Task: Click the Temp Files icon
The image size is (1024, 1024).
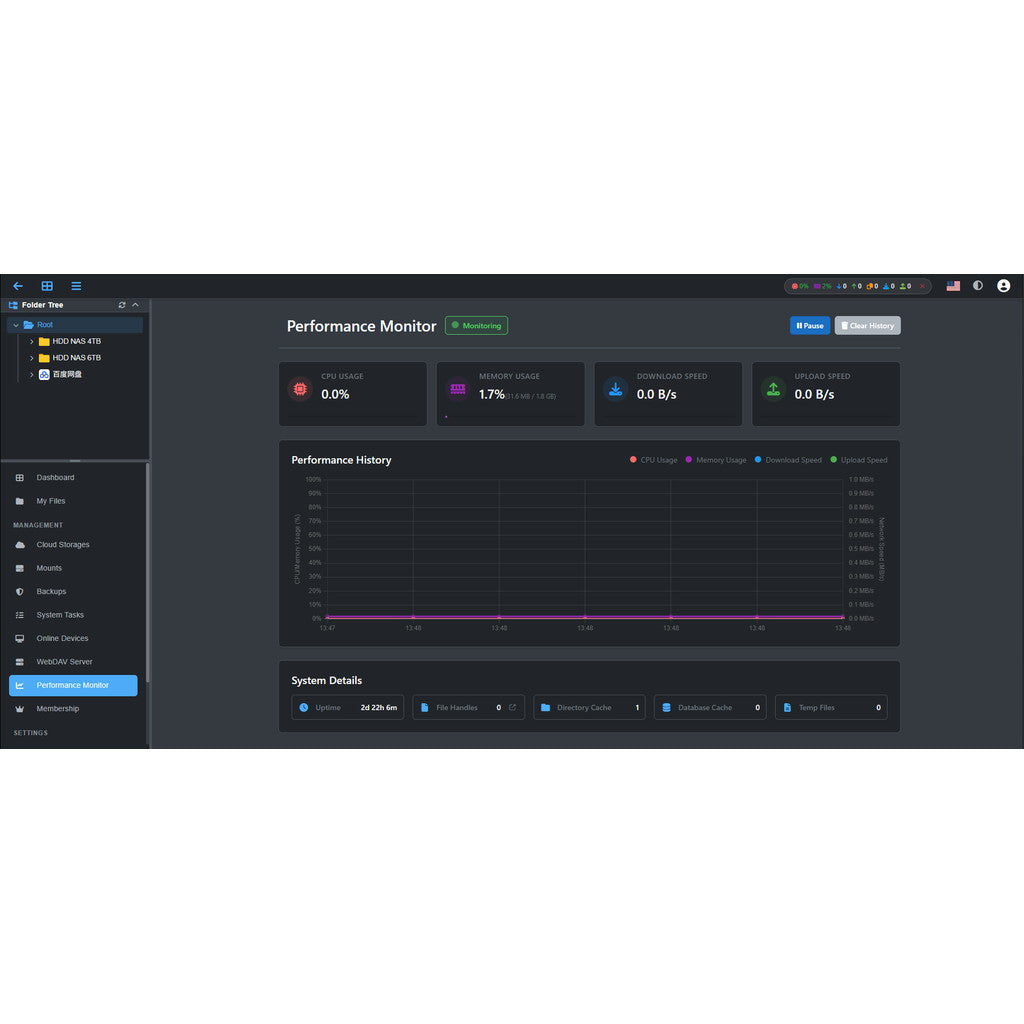Action: click(787, 707)
